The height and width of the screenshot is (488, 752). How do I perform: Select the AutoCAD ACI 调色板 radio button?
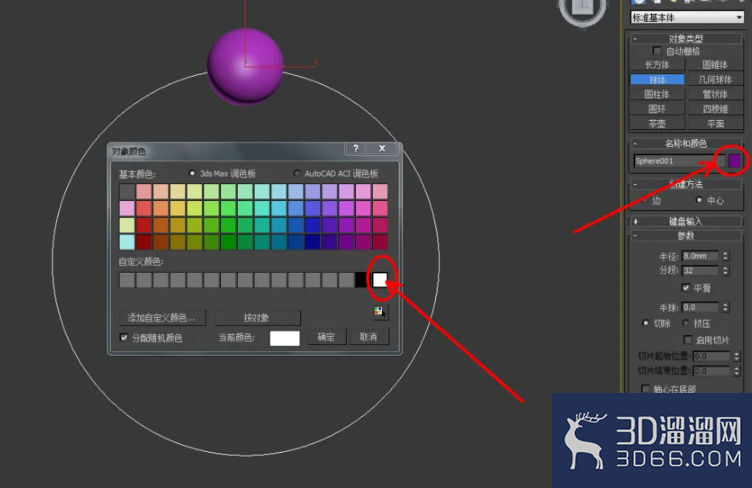[x=296, y=173]
